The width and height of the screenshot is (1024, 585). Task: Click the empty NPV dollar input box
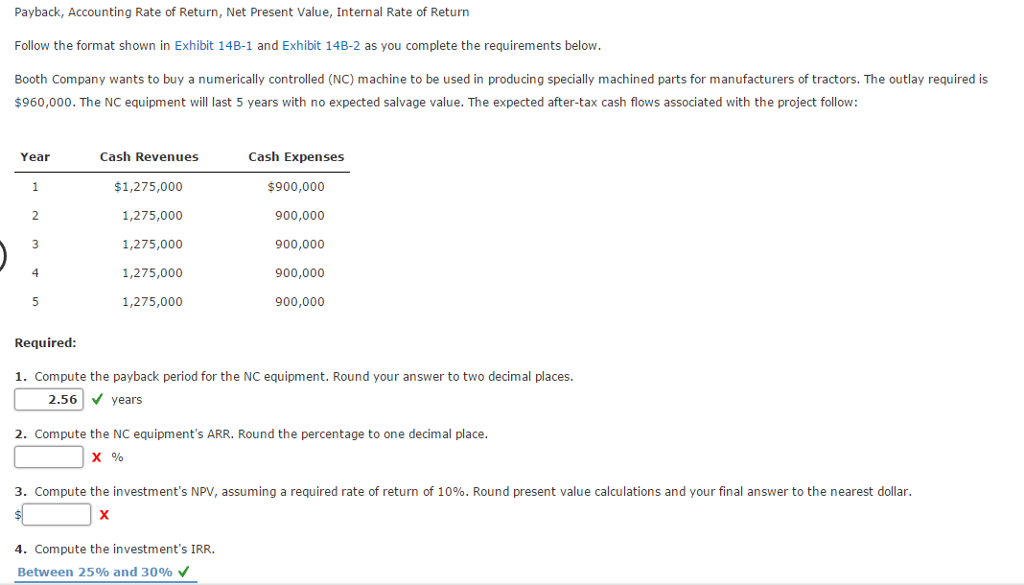(56, 514)
